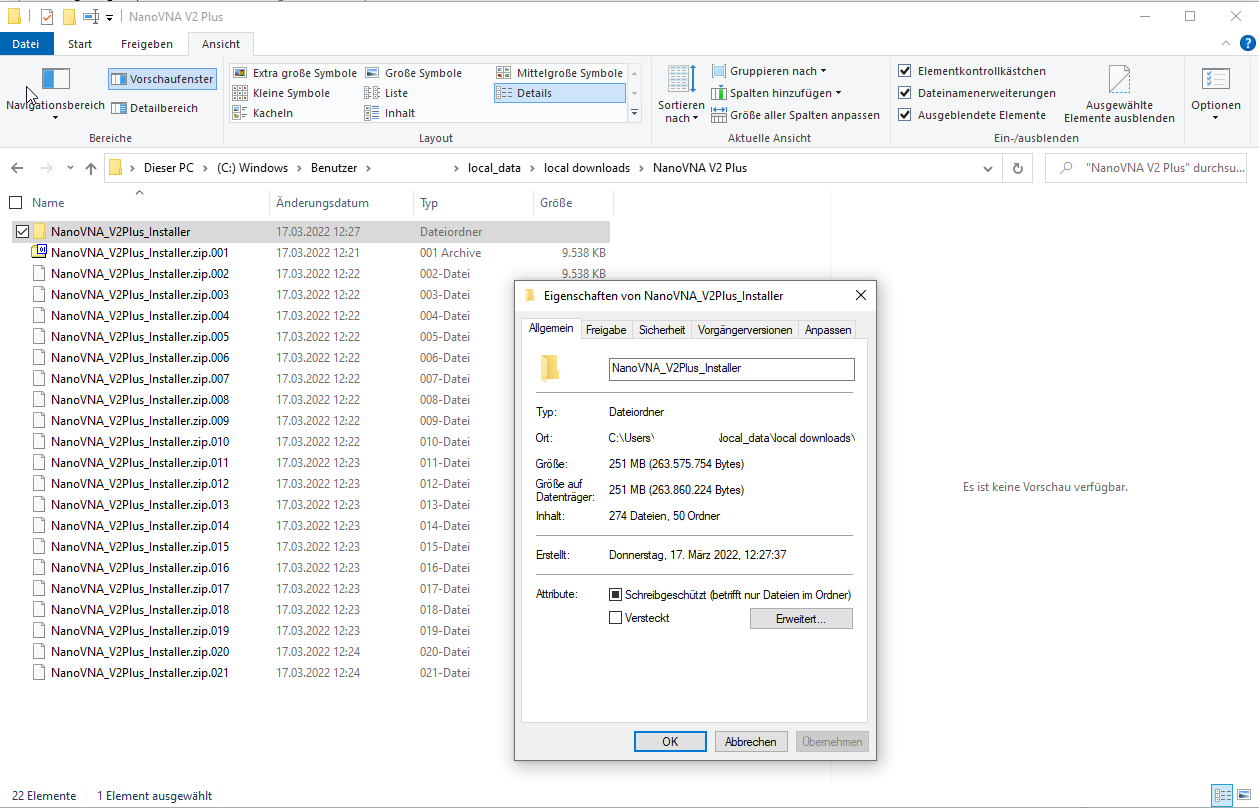Screen dimensions: 1259x808
Task: Click the Dieser PC breadcrumb
Action: (169, 168)
